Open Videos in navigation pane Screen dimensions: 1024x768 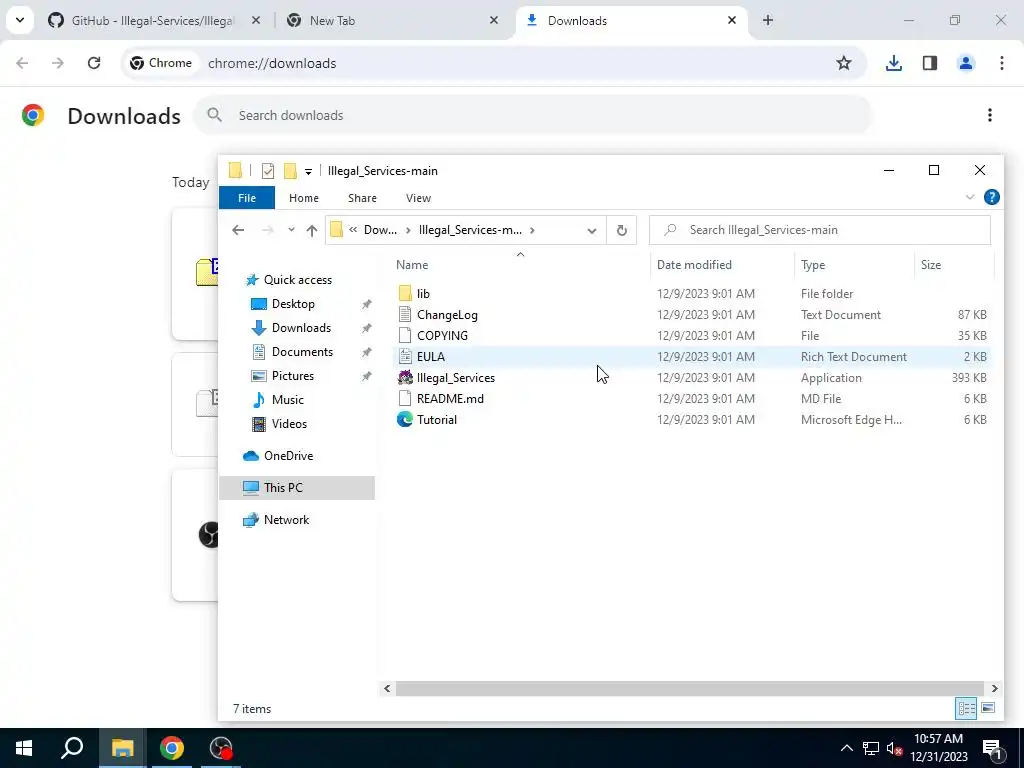point(289,424)
